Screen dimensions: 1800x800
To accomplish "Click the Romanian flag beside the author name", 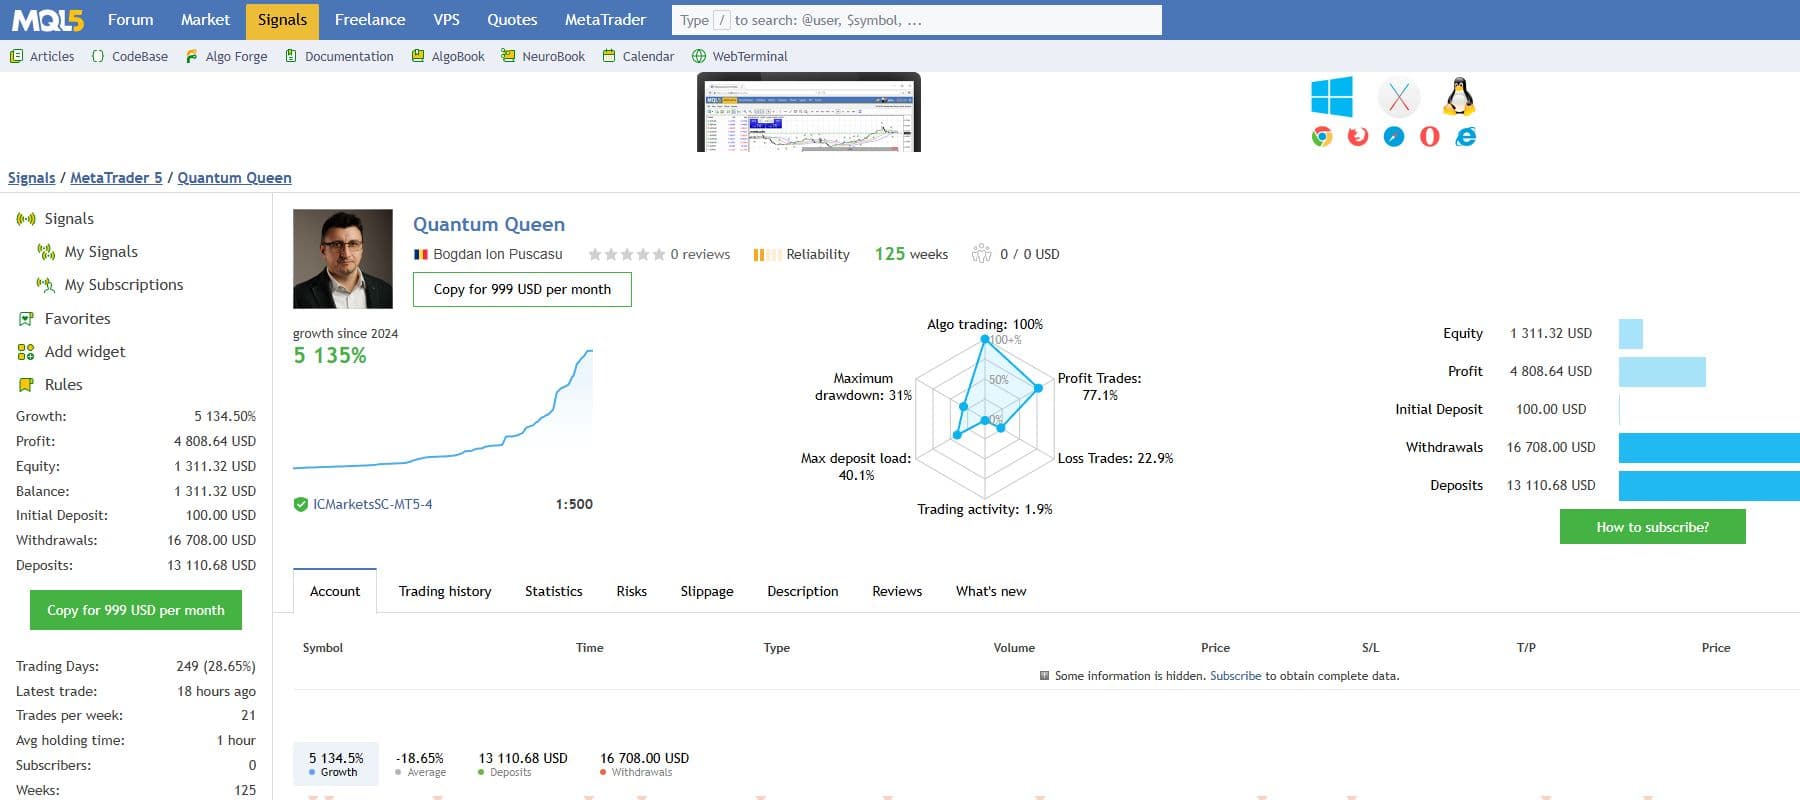I will point(421,255).
